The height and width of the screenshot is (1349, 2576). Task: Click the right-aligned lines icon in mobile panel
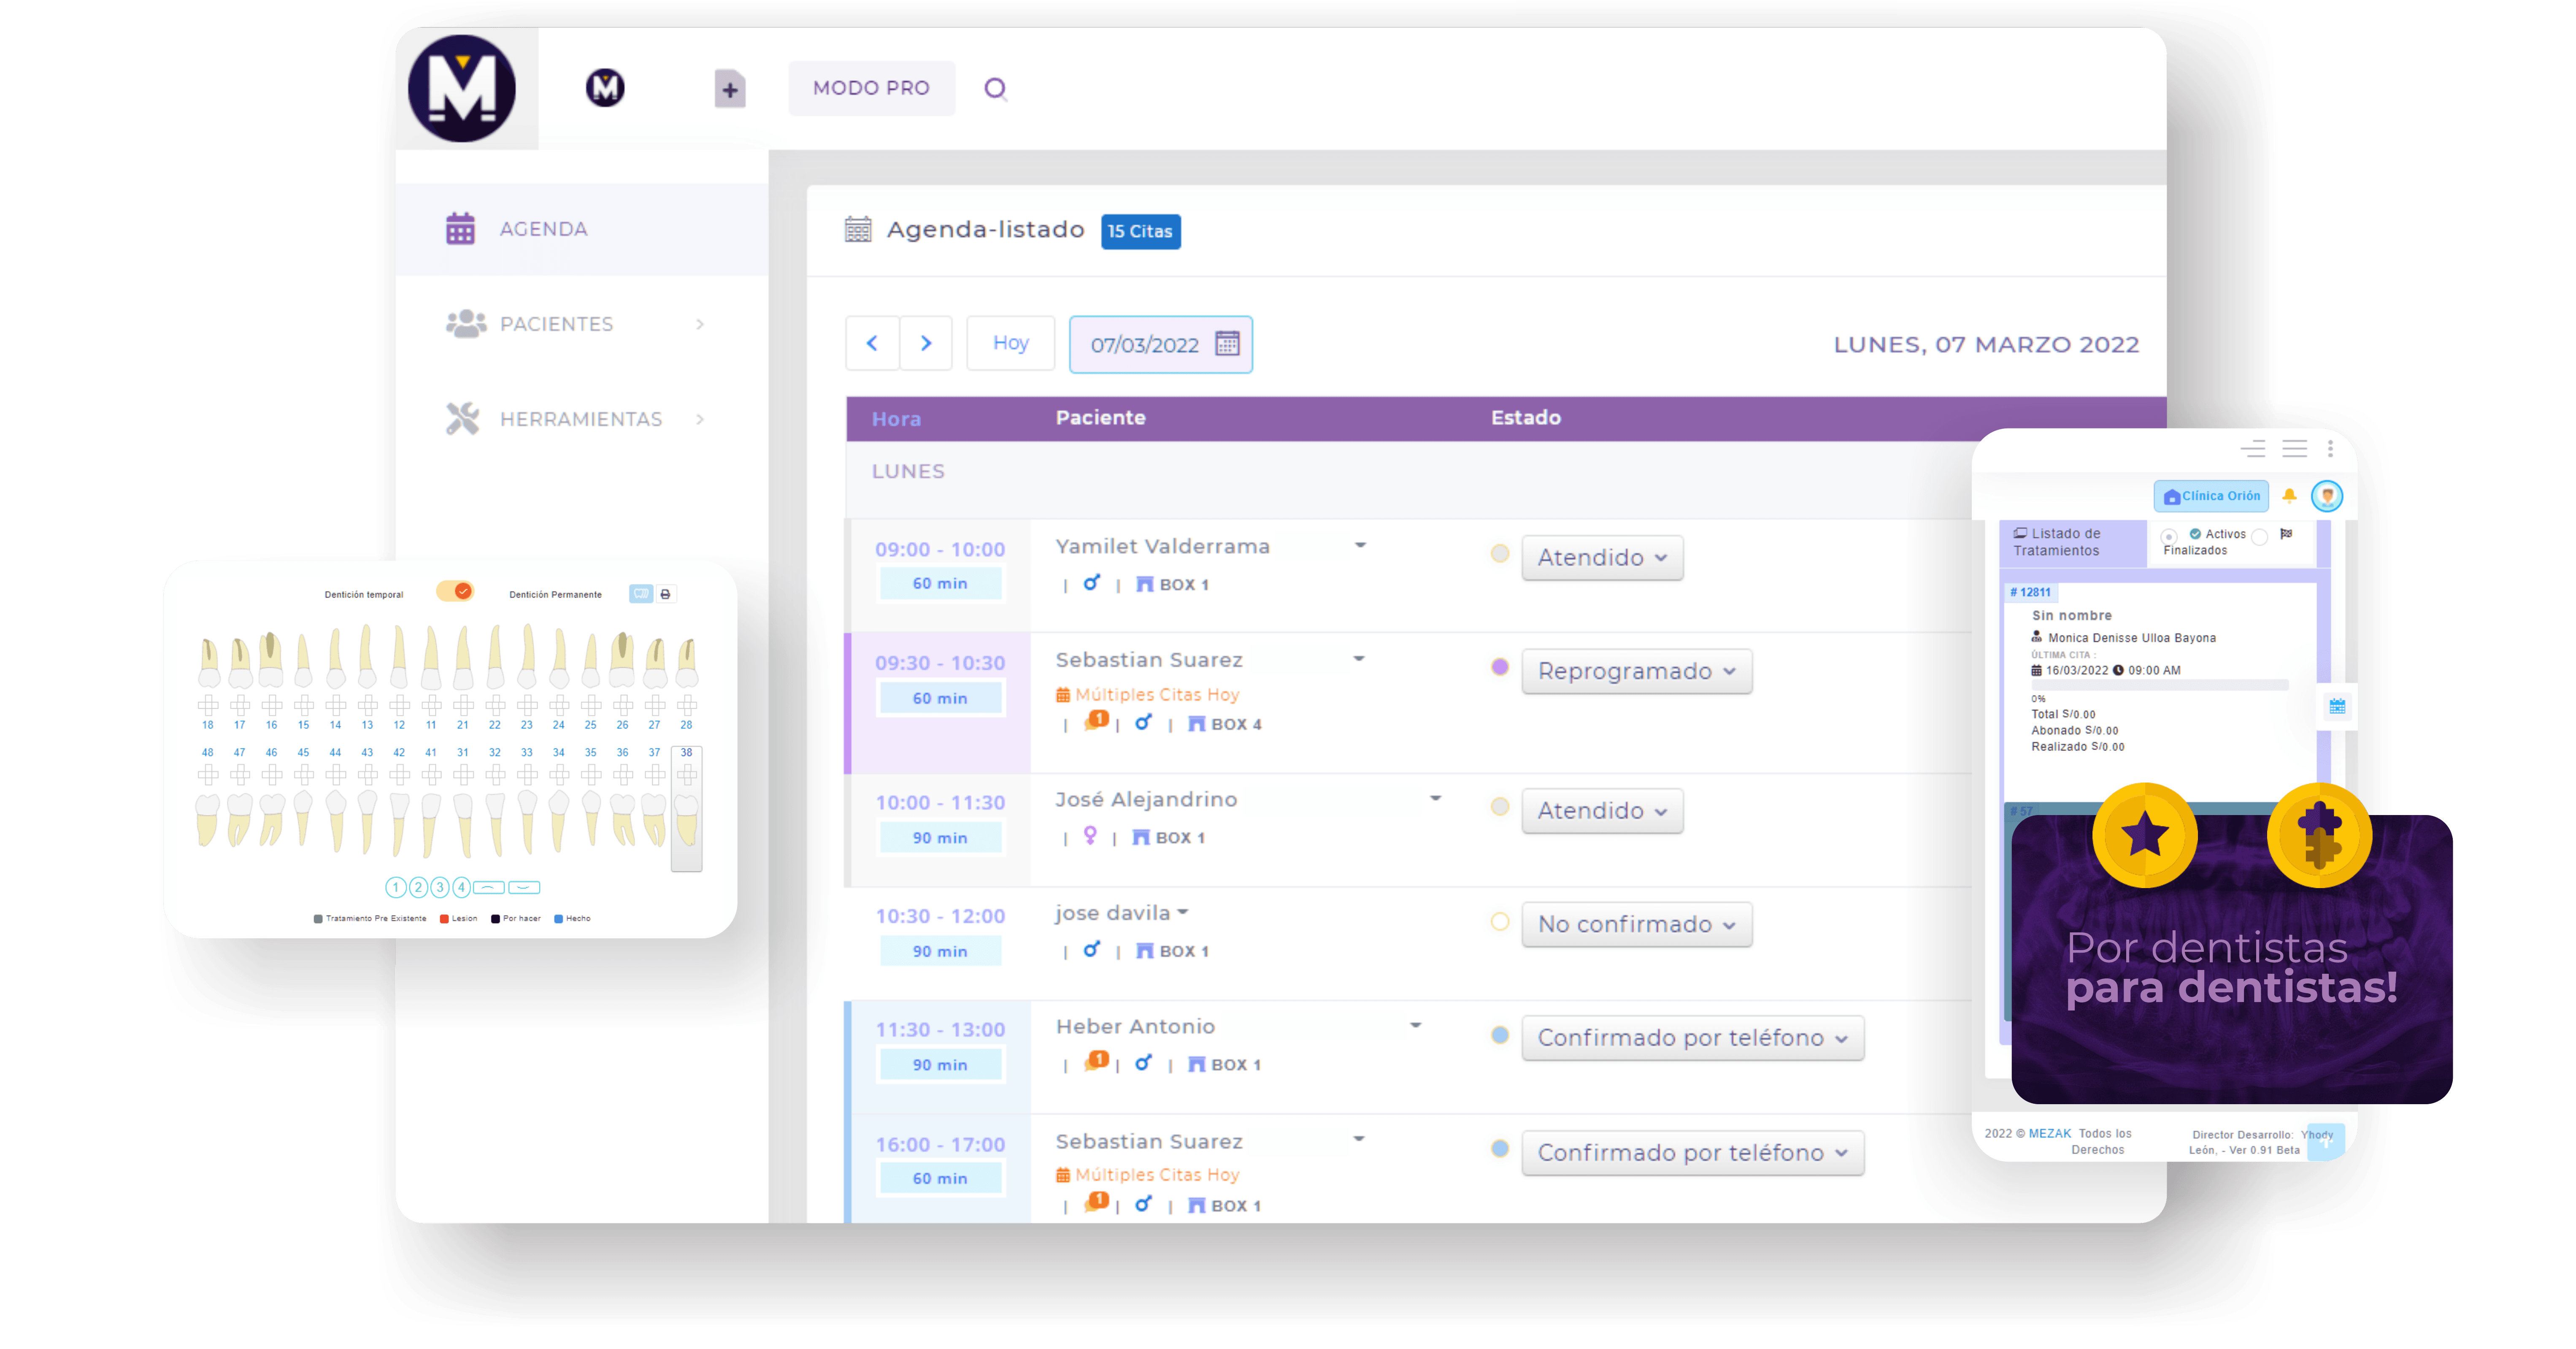pos(2253,449)
